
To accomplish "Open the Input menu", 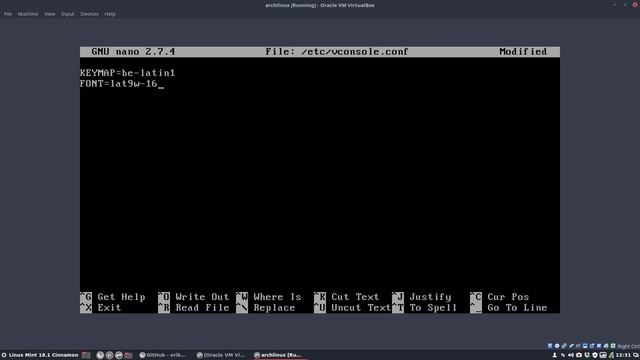I will tap(68, 14).
